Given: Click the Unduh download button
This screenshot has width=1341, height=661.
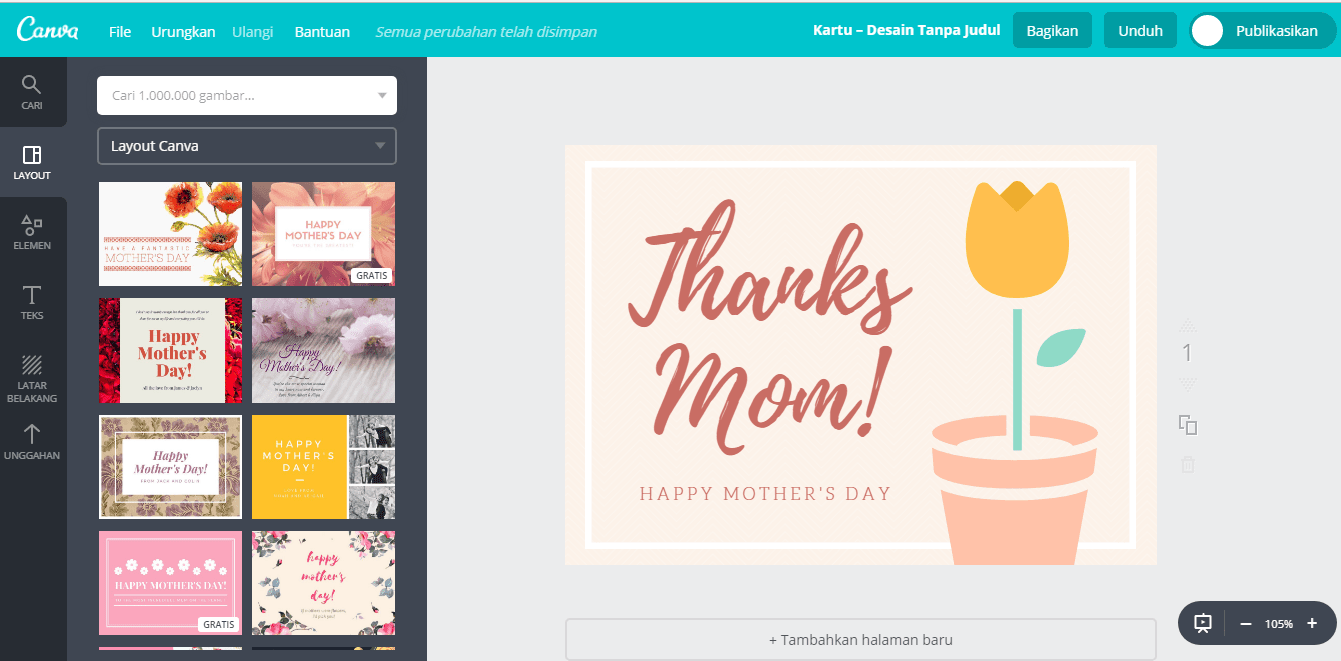Looking at the screenshot, I should [x=1140, y=30].
